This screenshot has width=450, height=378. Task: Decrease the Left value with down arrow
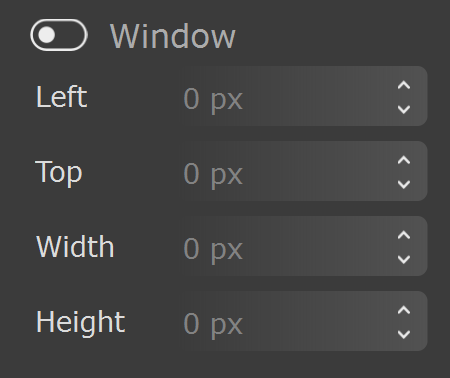pyautogui.click(x=404, y=109)
